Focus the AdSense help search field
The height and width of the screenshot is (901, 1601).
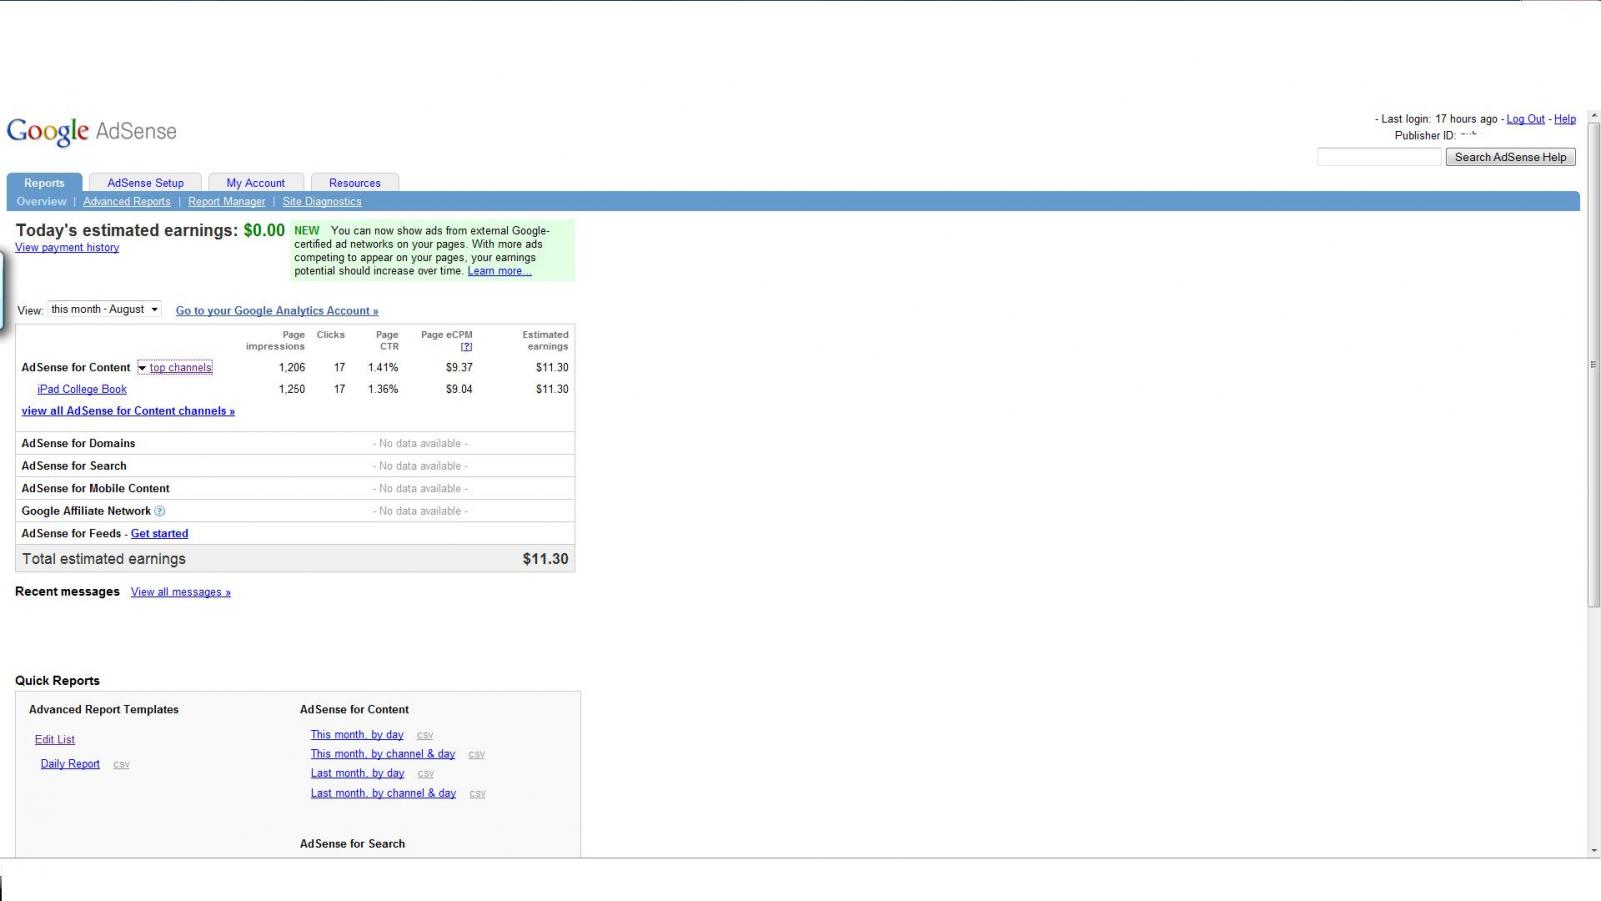tap(1379, 157)
